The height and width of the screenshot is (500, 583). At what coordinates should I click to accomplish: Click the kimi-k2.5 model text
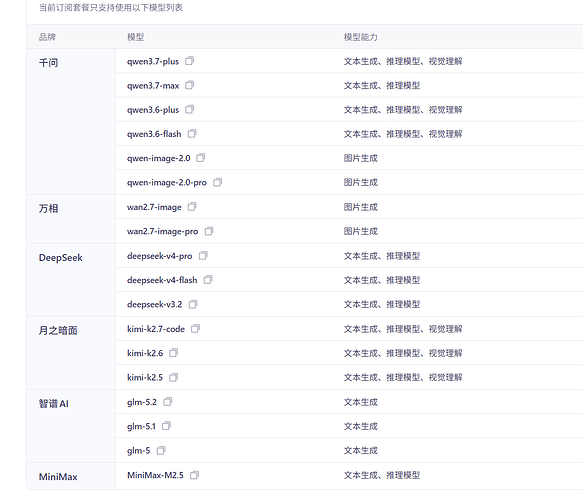coord(145,377)
